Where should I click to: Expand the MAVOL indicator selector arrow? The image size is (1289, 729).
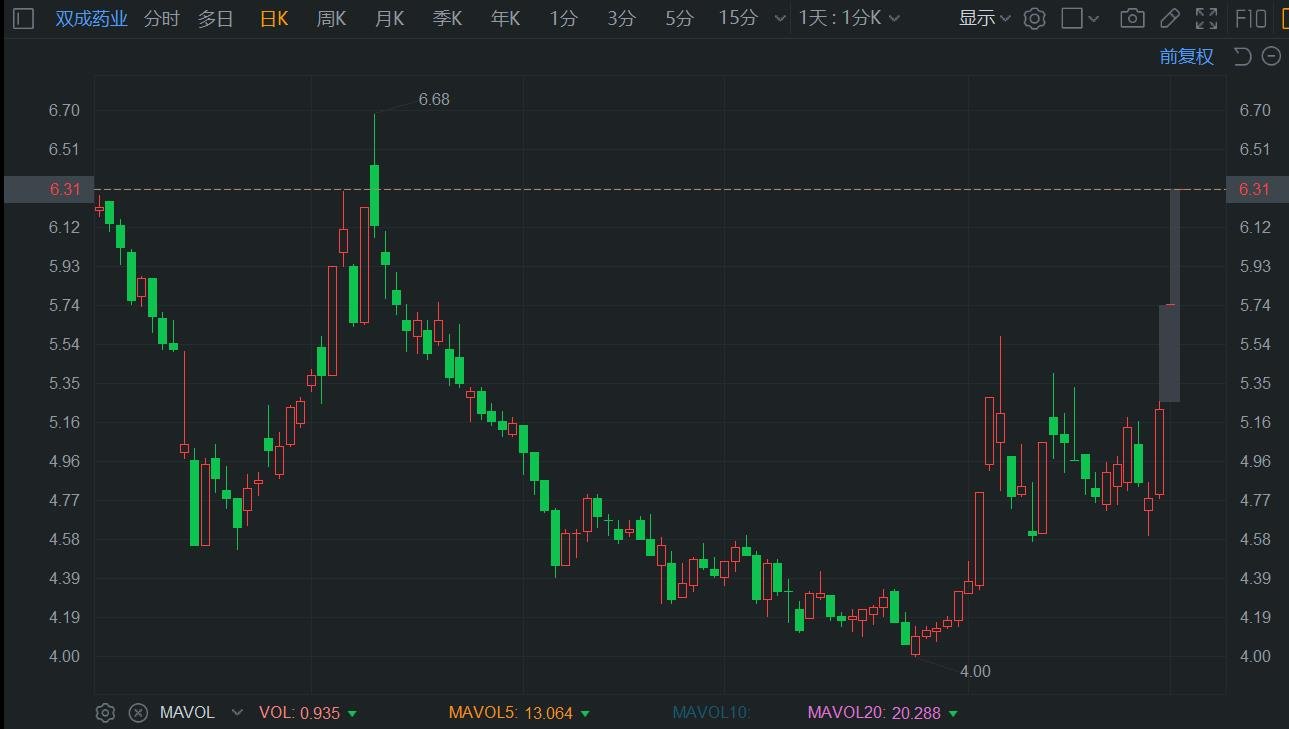[237, 713]
